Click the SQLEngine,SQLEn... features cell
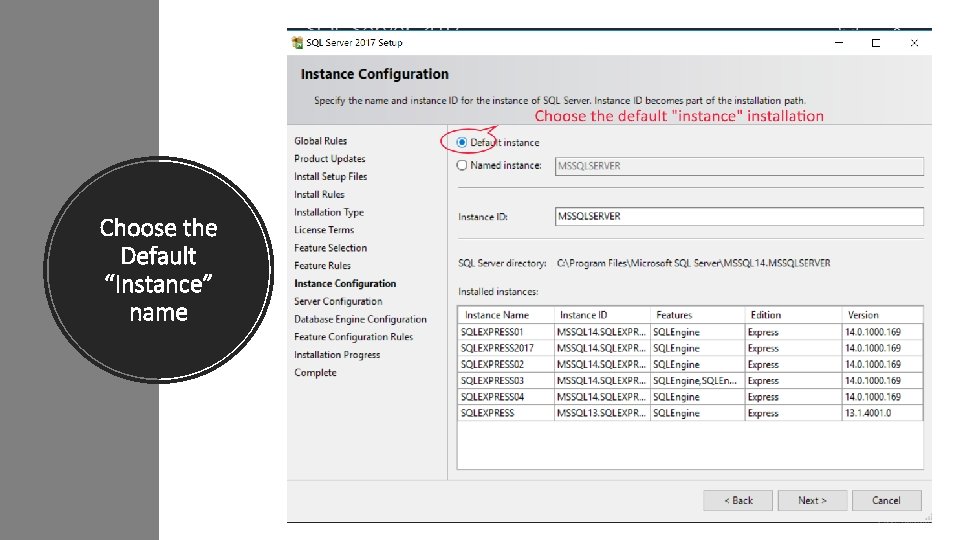 [697, 380]
